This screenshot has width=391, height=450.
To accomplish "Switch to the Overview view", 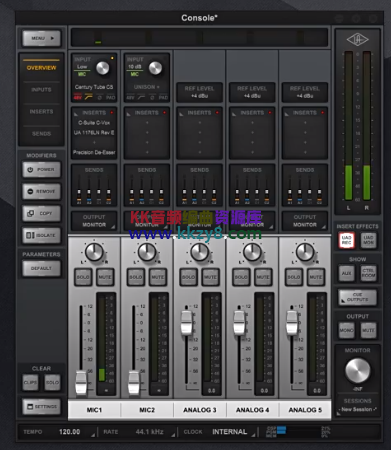I will [x=41, y=68].
